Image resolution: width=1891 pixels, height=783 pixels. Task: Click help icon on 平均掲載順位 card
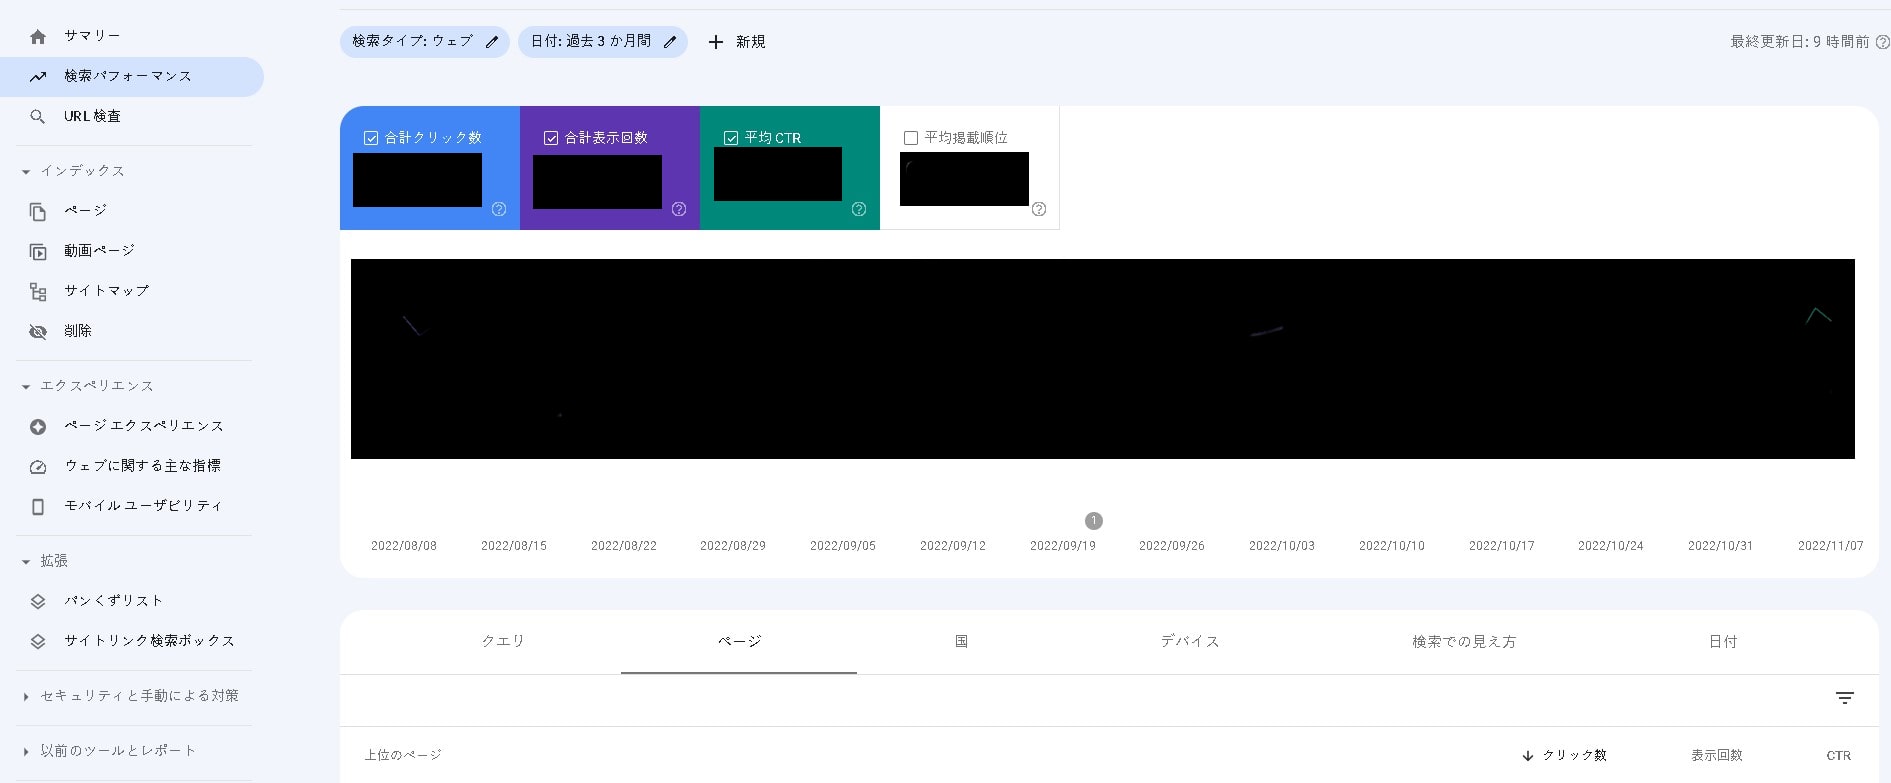[x=1039, y=209]
